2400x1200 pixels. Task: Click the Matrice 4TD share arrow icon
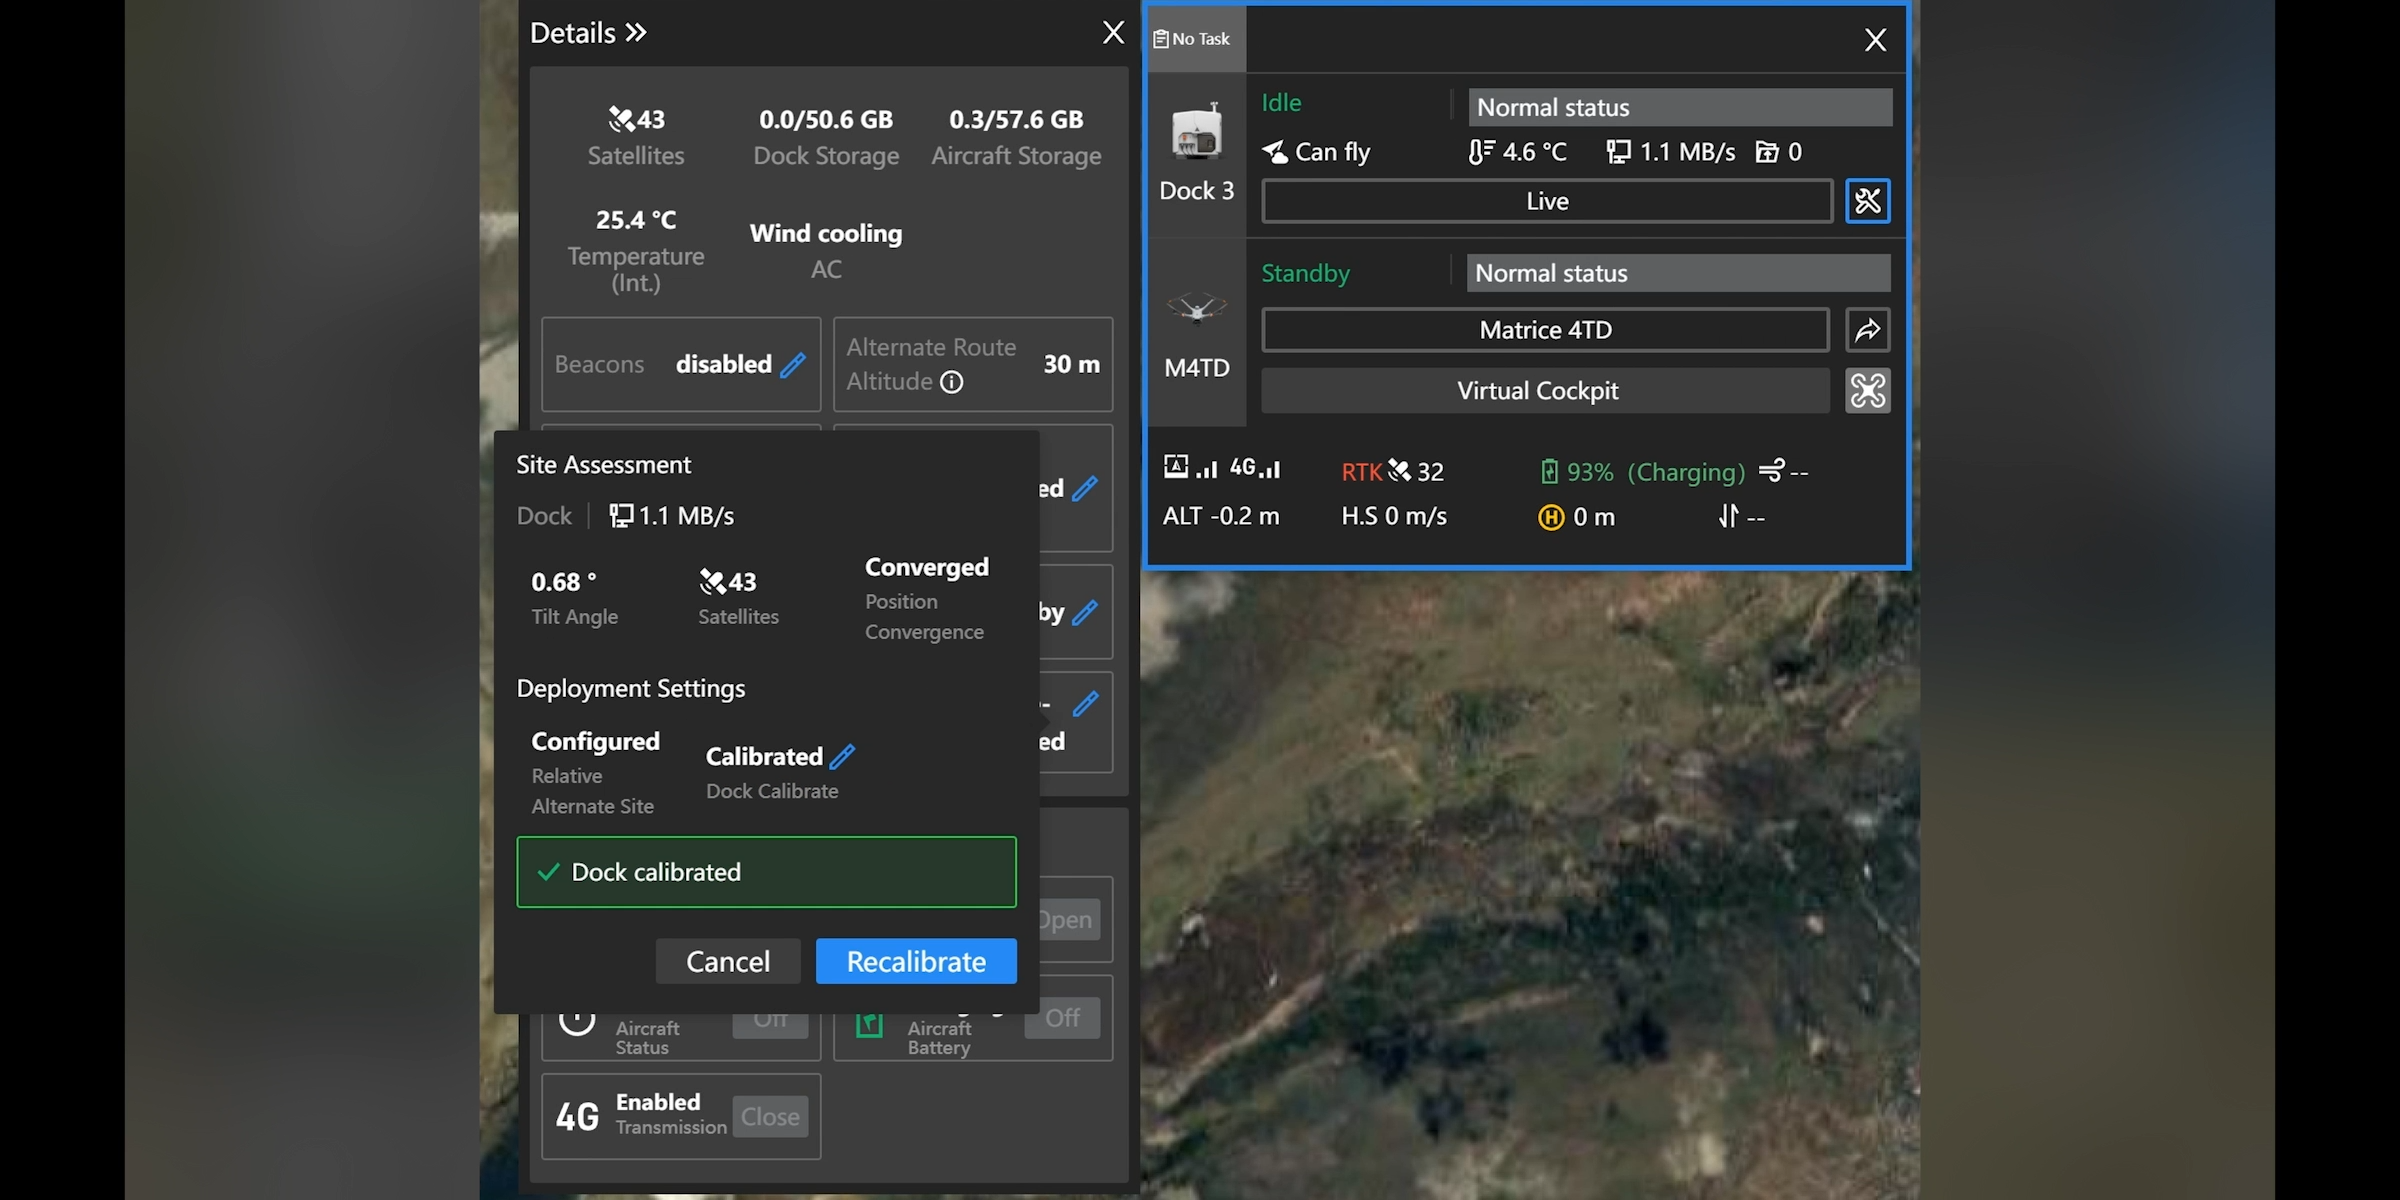[x=1867, y=330]
